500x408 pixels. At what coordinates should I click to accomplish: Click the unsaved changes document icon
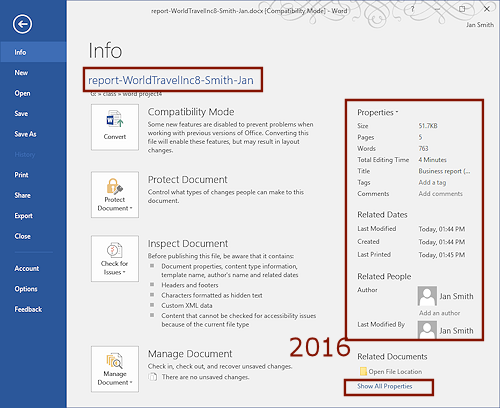(153, 377)
